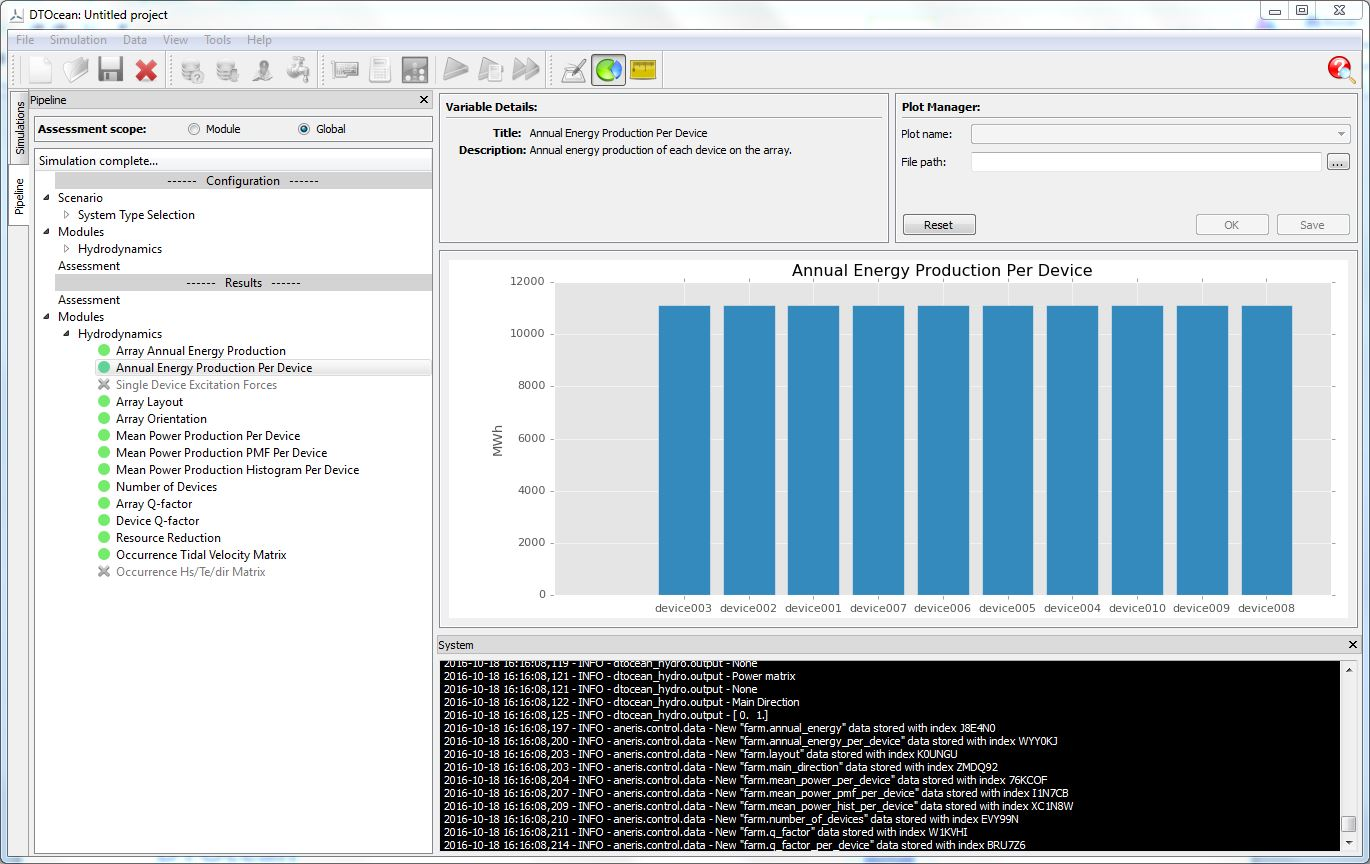Switch to the Simulations side tab
The image size is (1370, 864).
tap(19, 128)
